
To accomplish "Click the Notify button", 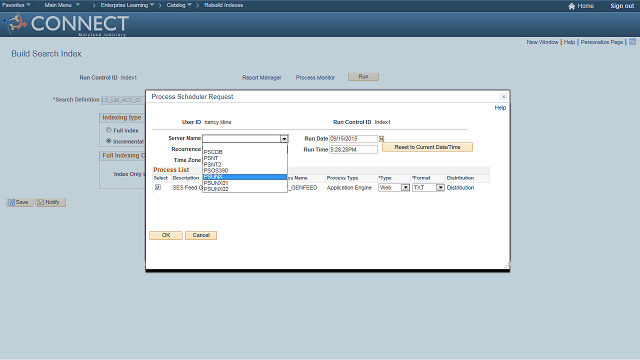I will [51, 202].
